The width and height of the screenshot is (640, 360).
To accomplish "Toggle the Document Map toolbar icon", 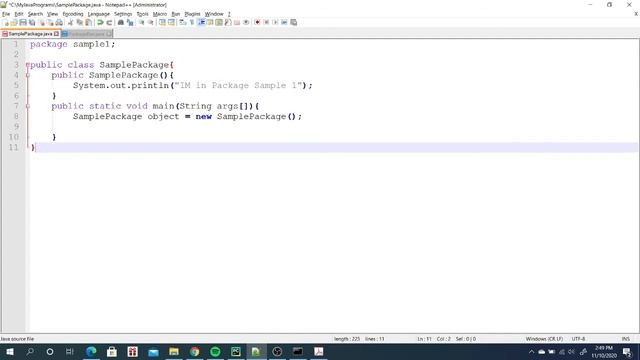I will tap(219, 22).
